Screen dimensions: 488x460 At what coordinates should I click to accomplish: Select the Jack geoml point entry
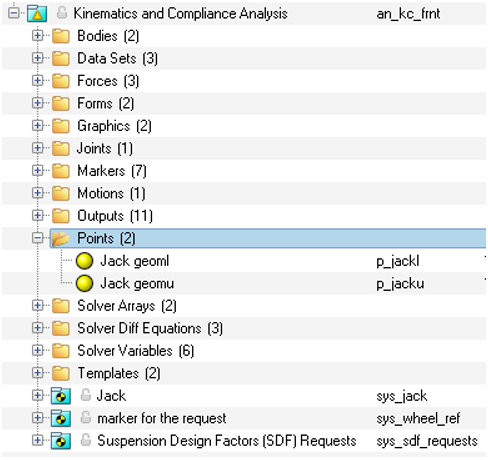point(135,261)
